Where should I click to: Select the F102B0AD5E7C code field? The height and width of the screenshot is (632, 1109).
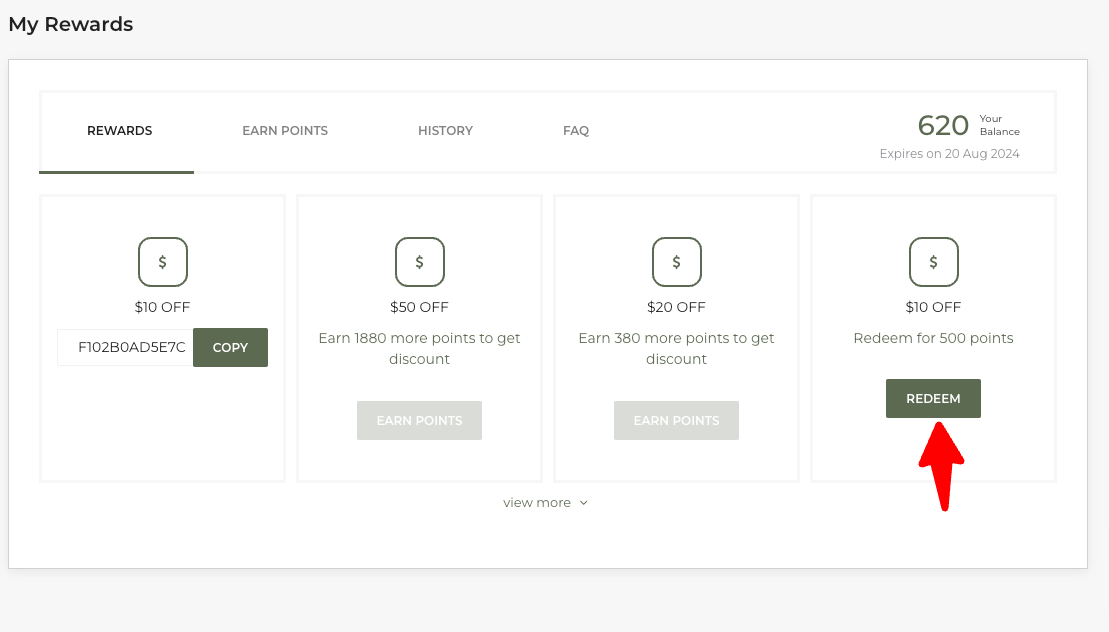click(x=125, y=347)
